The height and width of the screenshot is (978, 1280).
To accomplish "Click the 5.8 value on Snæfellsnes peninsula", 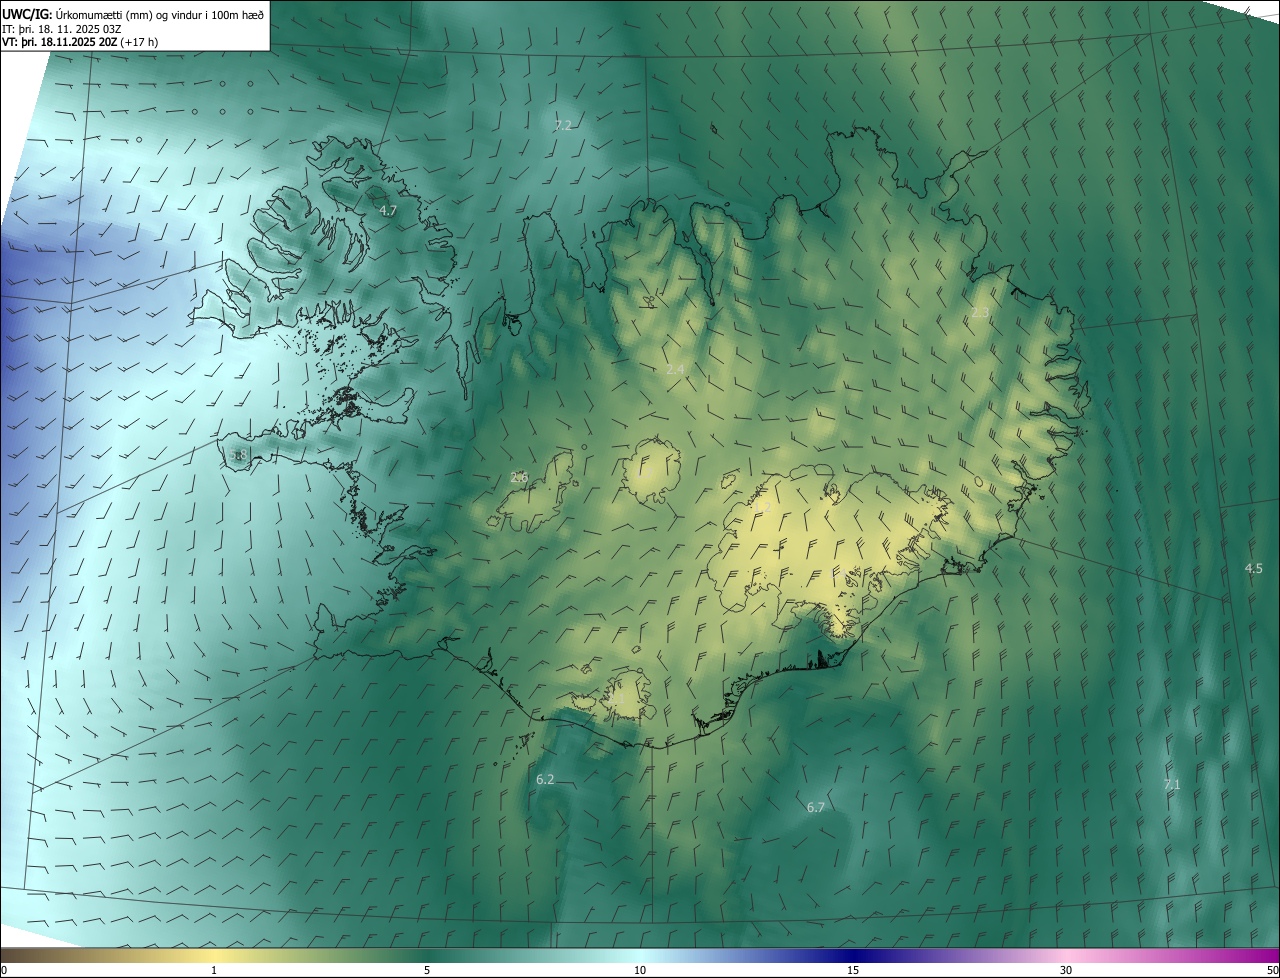I will (238, 456).
